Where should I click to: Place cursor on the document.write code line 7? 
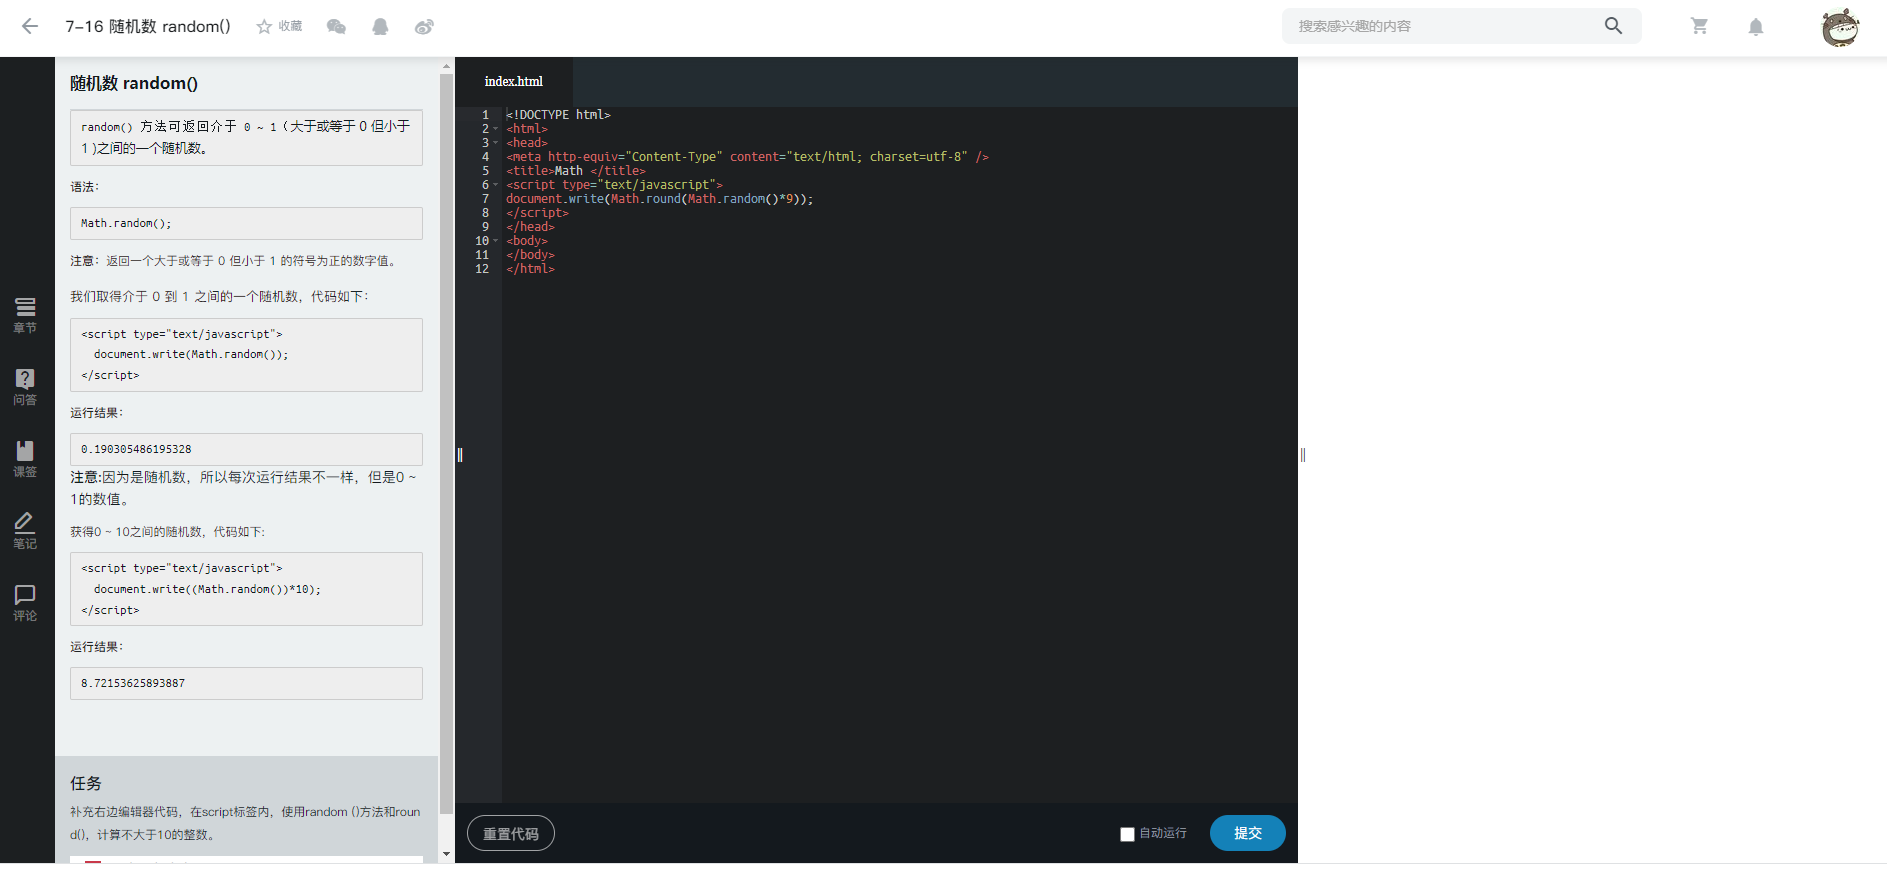point(660,199)
